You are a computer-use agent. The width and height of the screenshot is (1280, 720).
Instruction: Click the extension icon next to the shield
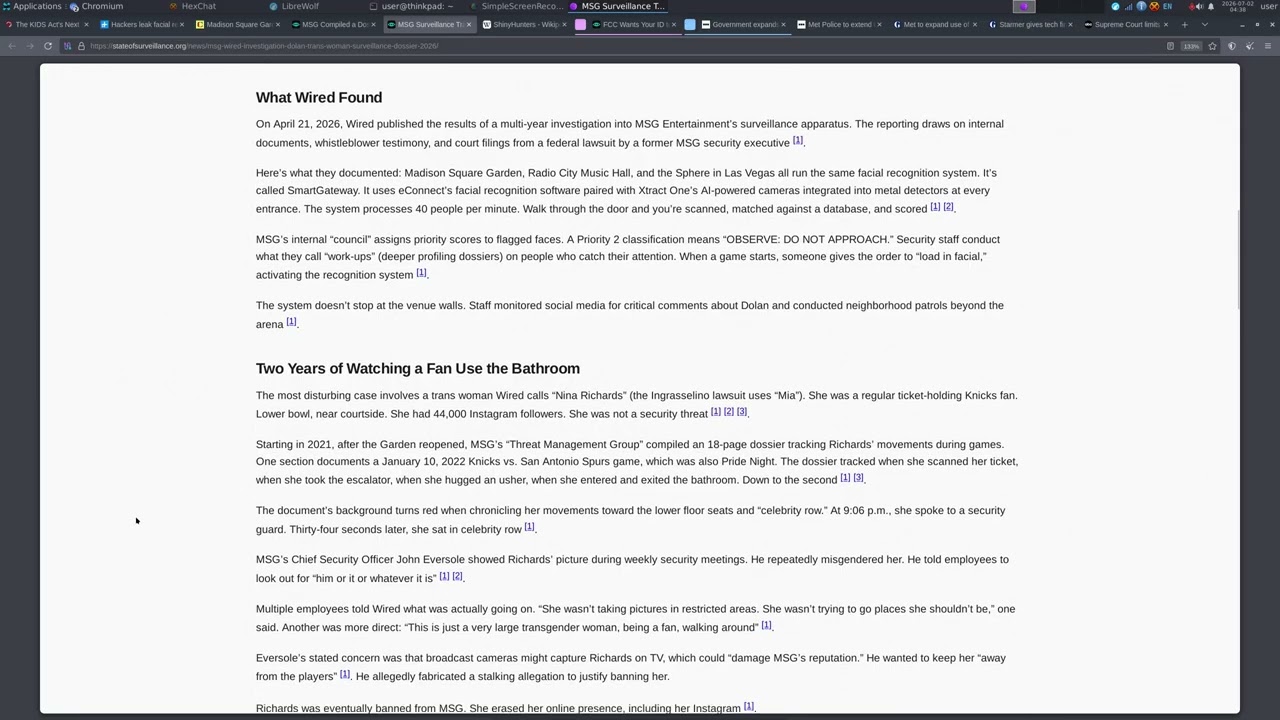pos(1249,46)
